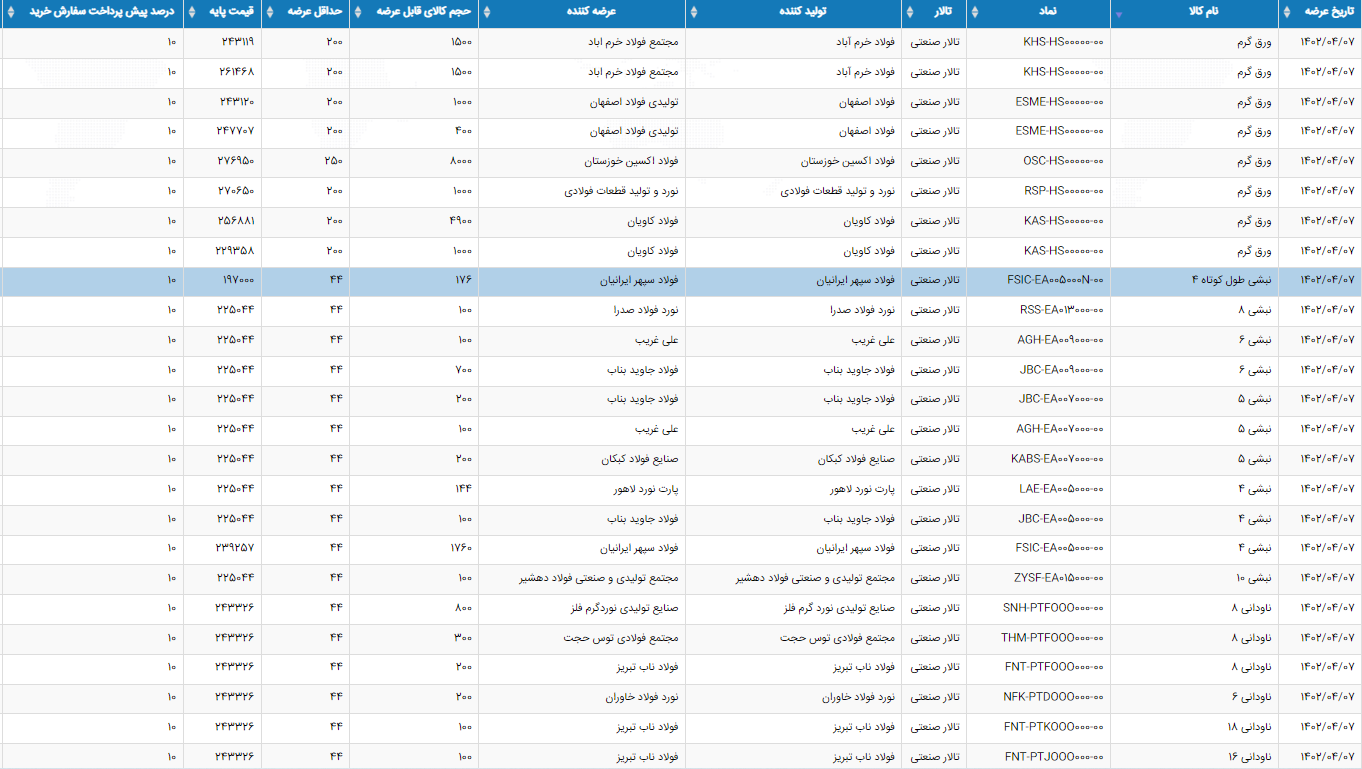Select the product name cell 'ناودانی ۱۶'

click(1249, 757)
